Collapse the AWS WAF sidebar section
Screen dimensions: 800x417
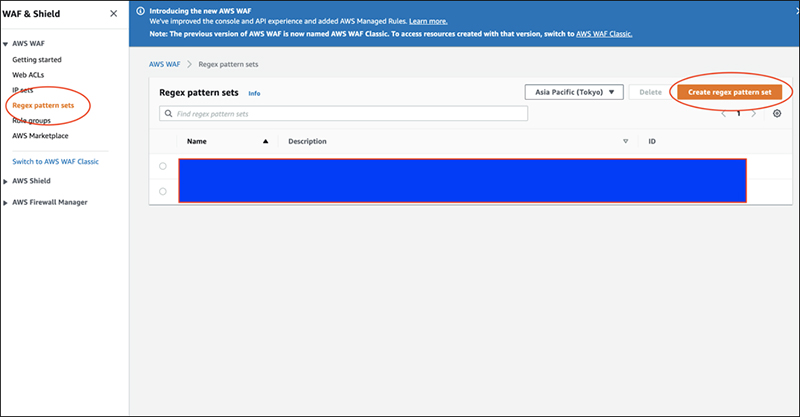pyautogui.click(x=7, y=45)
